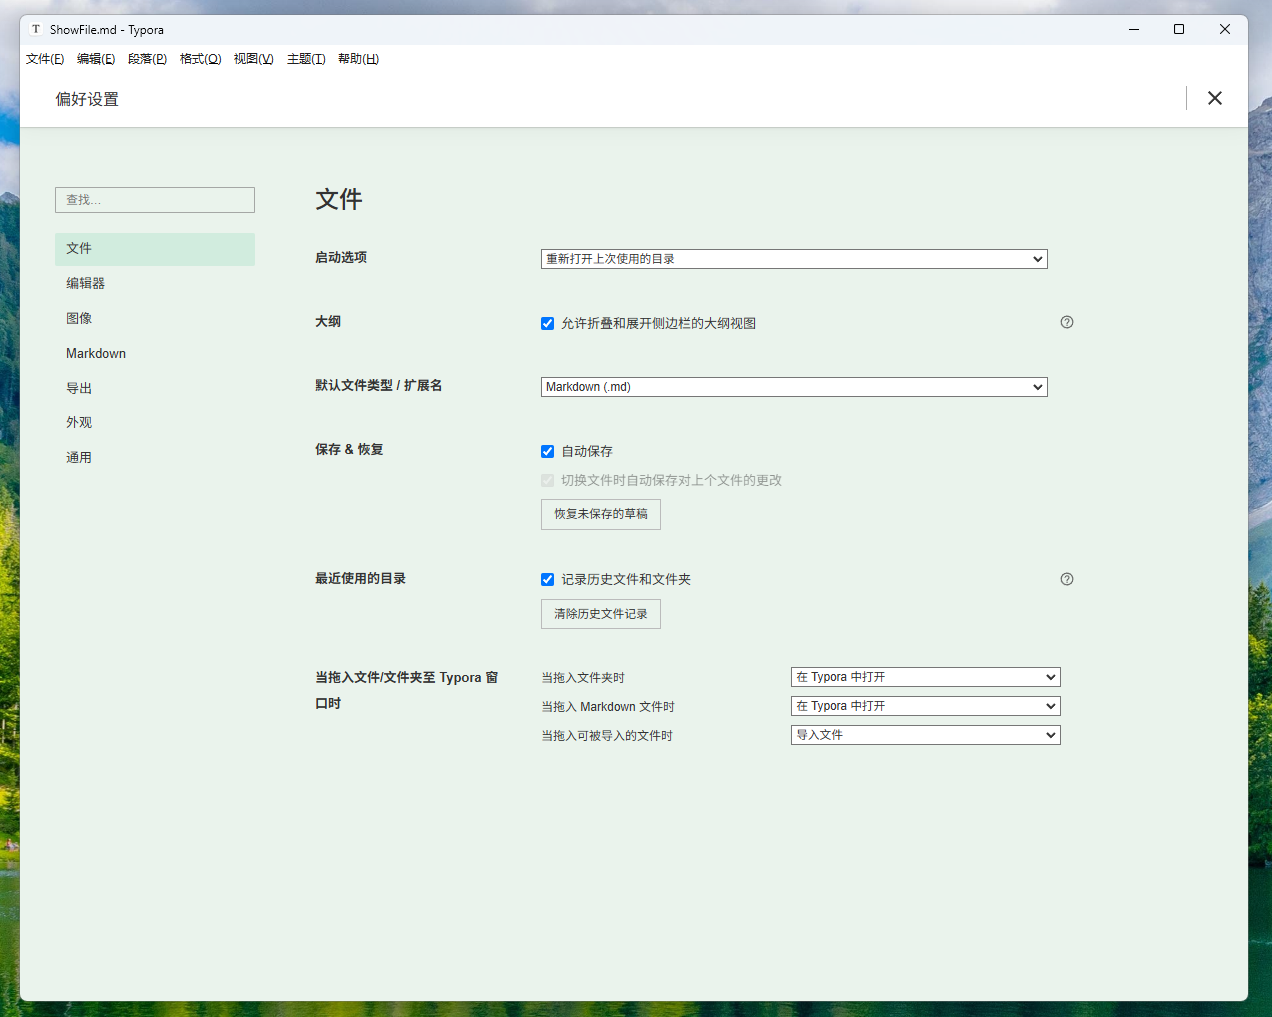This screenshot has height=1017, width=1272.
Task: Click the 默认文件类型 / 扩展名 label
Action: pyautogui.click(x=379, y=386)
